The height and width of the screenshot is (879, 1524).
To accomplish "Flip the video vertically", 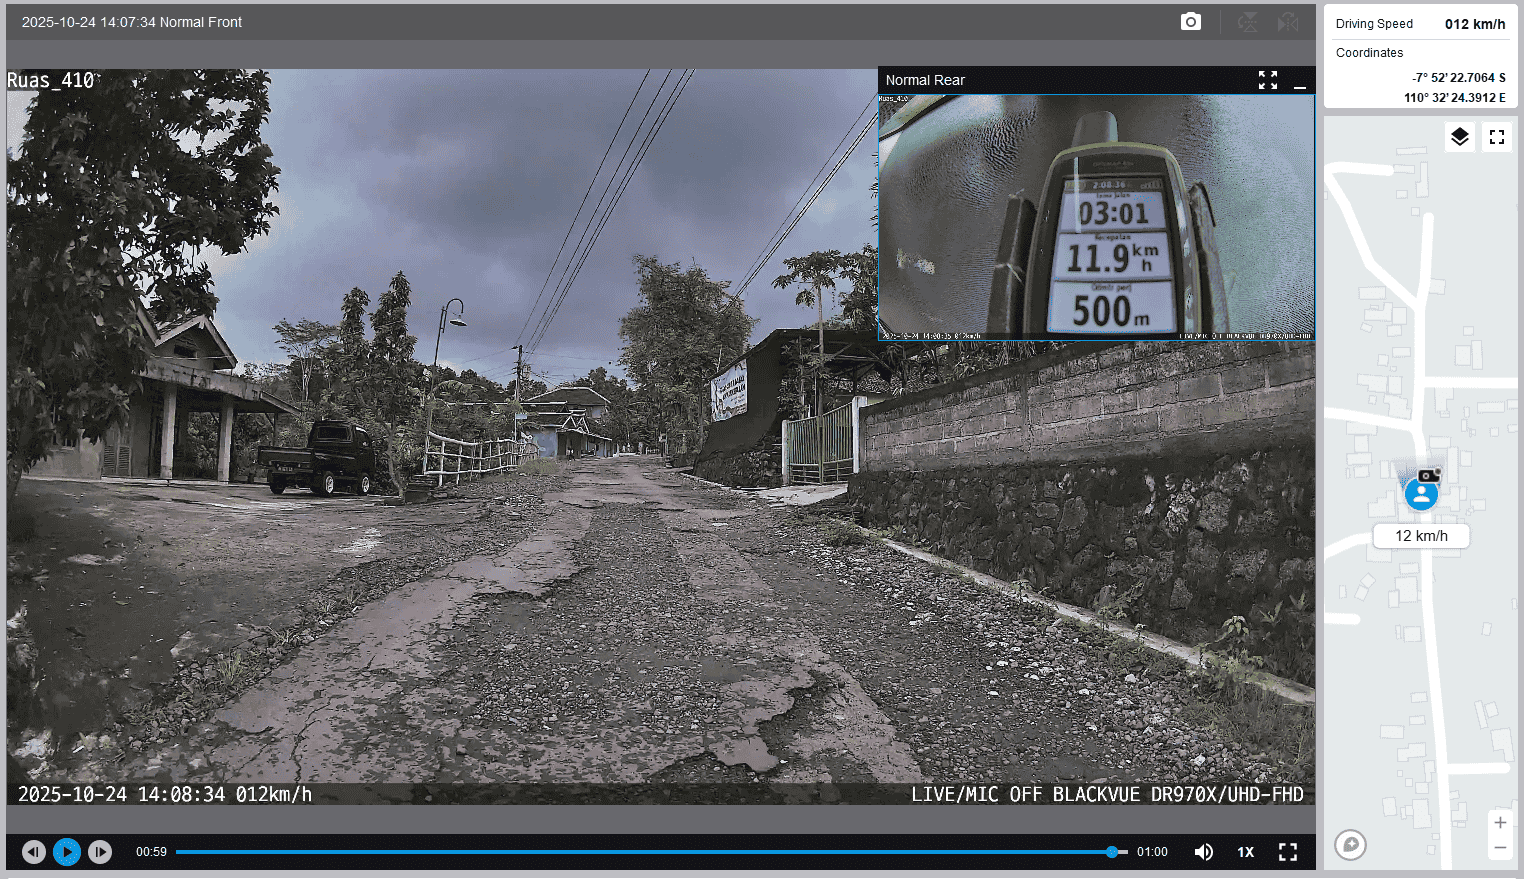I will click(x=1247, y=22).
